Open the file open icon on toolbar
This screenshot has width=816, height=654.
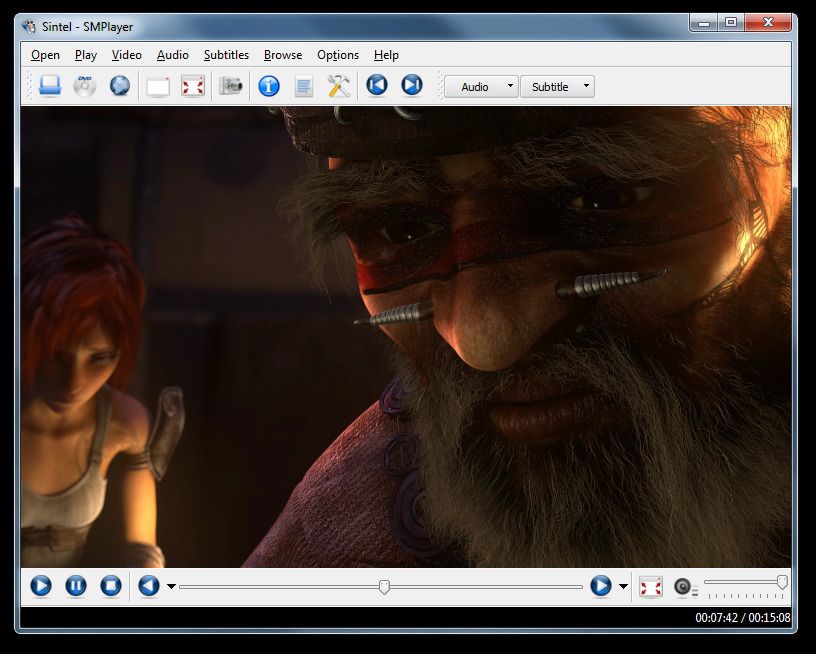(49, 86)
